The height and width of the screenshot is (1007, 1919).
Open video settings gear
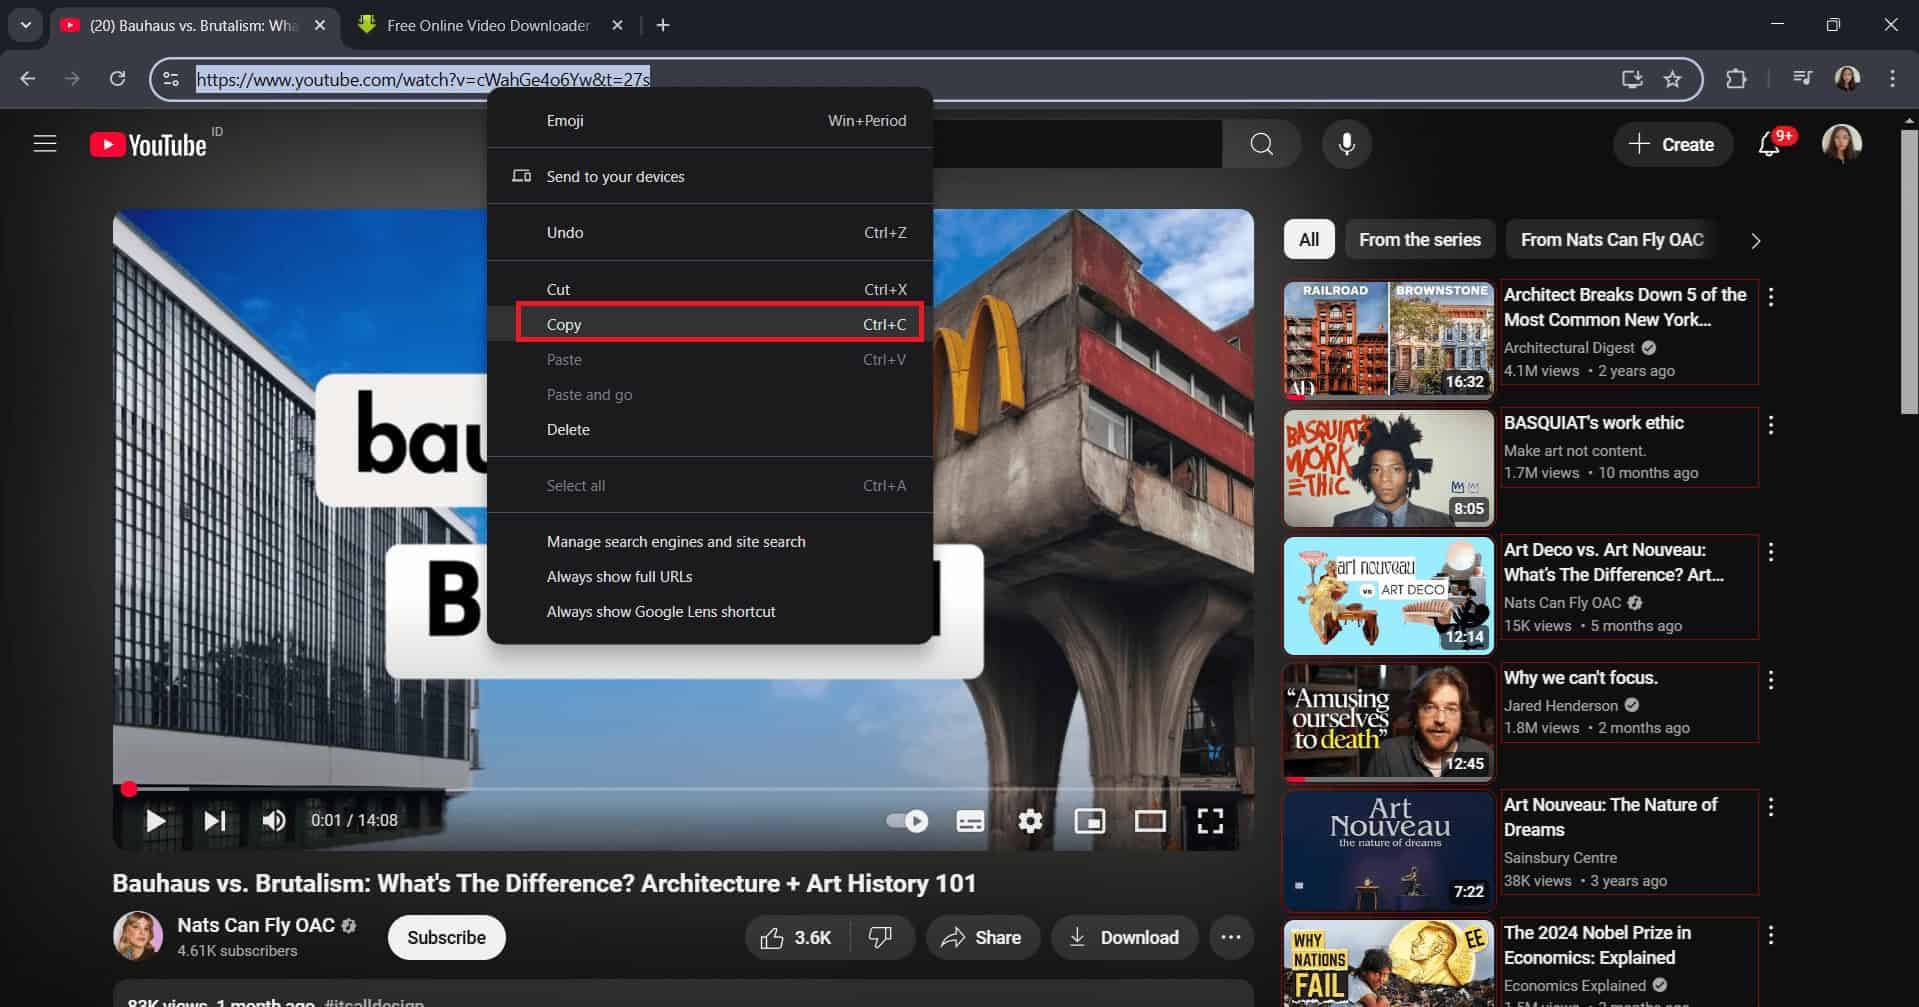click(1030, 821)
